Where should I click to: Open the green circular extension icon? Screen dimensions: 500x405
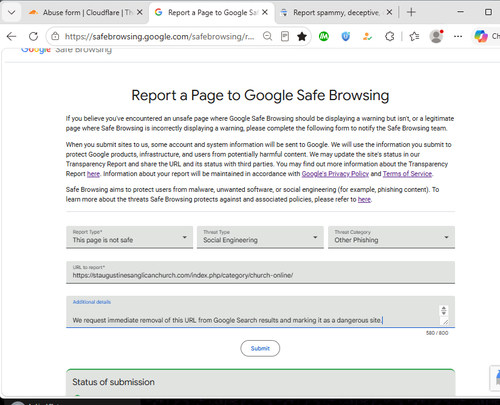pos(324,36)
